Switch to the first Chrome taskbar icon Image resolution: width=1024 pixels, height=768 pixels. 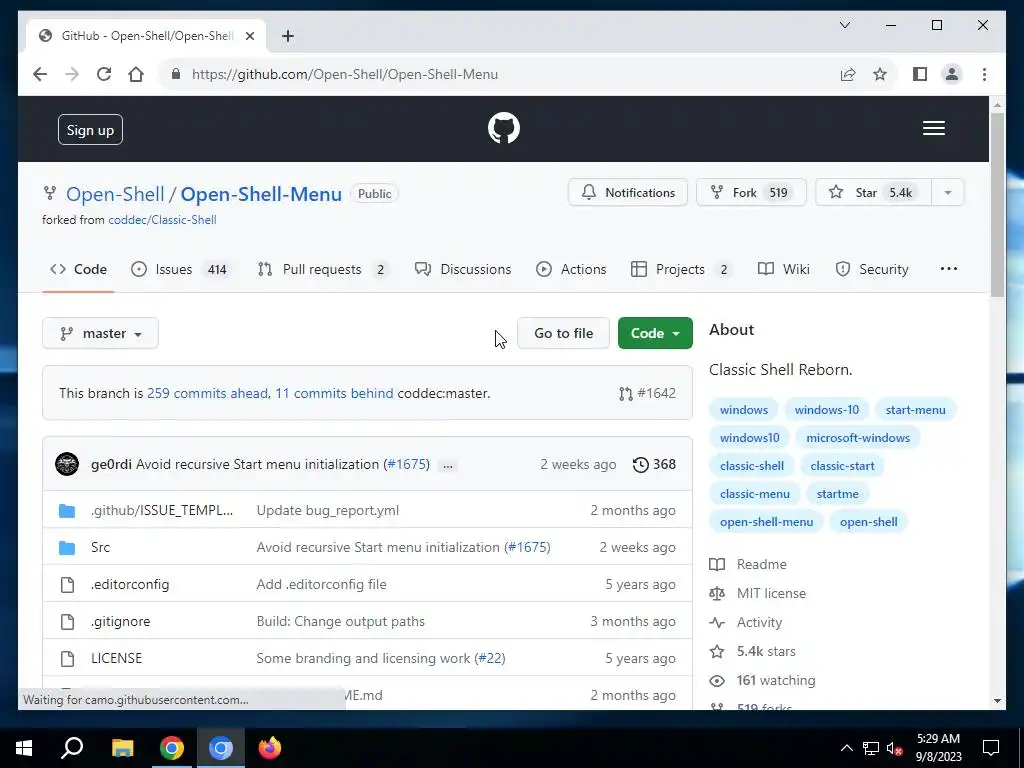point(172,748)
